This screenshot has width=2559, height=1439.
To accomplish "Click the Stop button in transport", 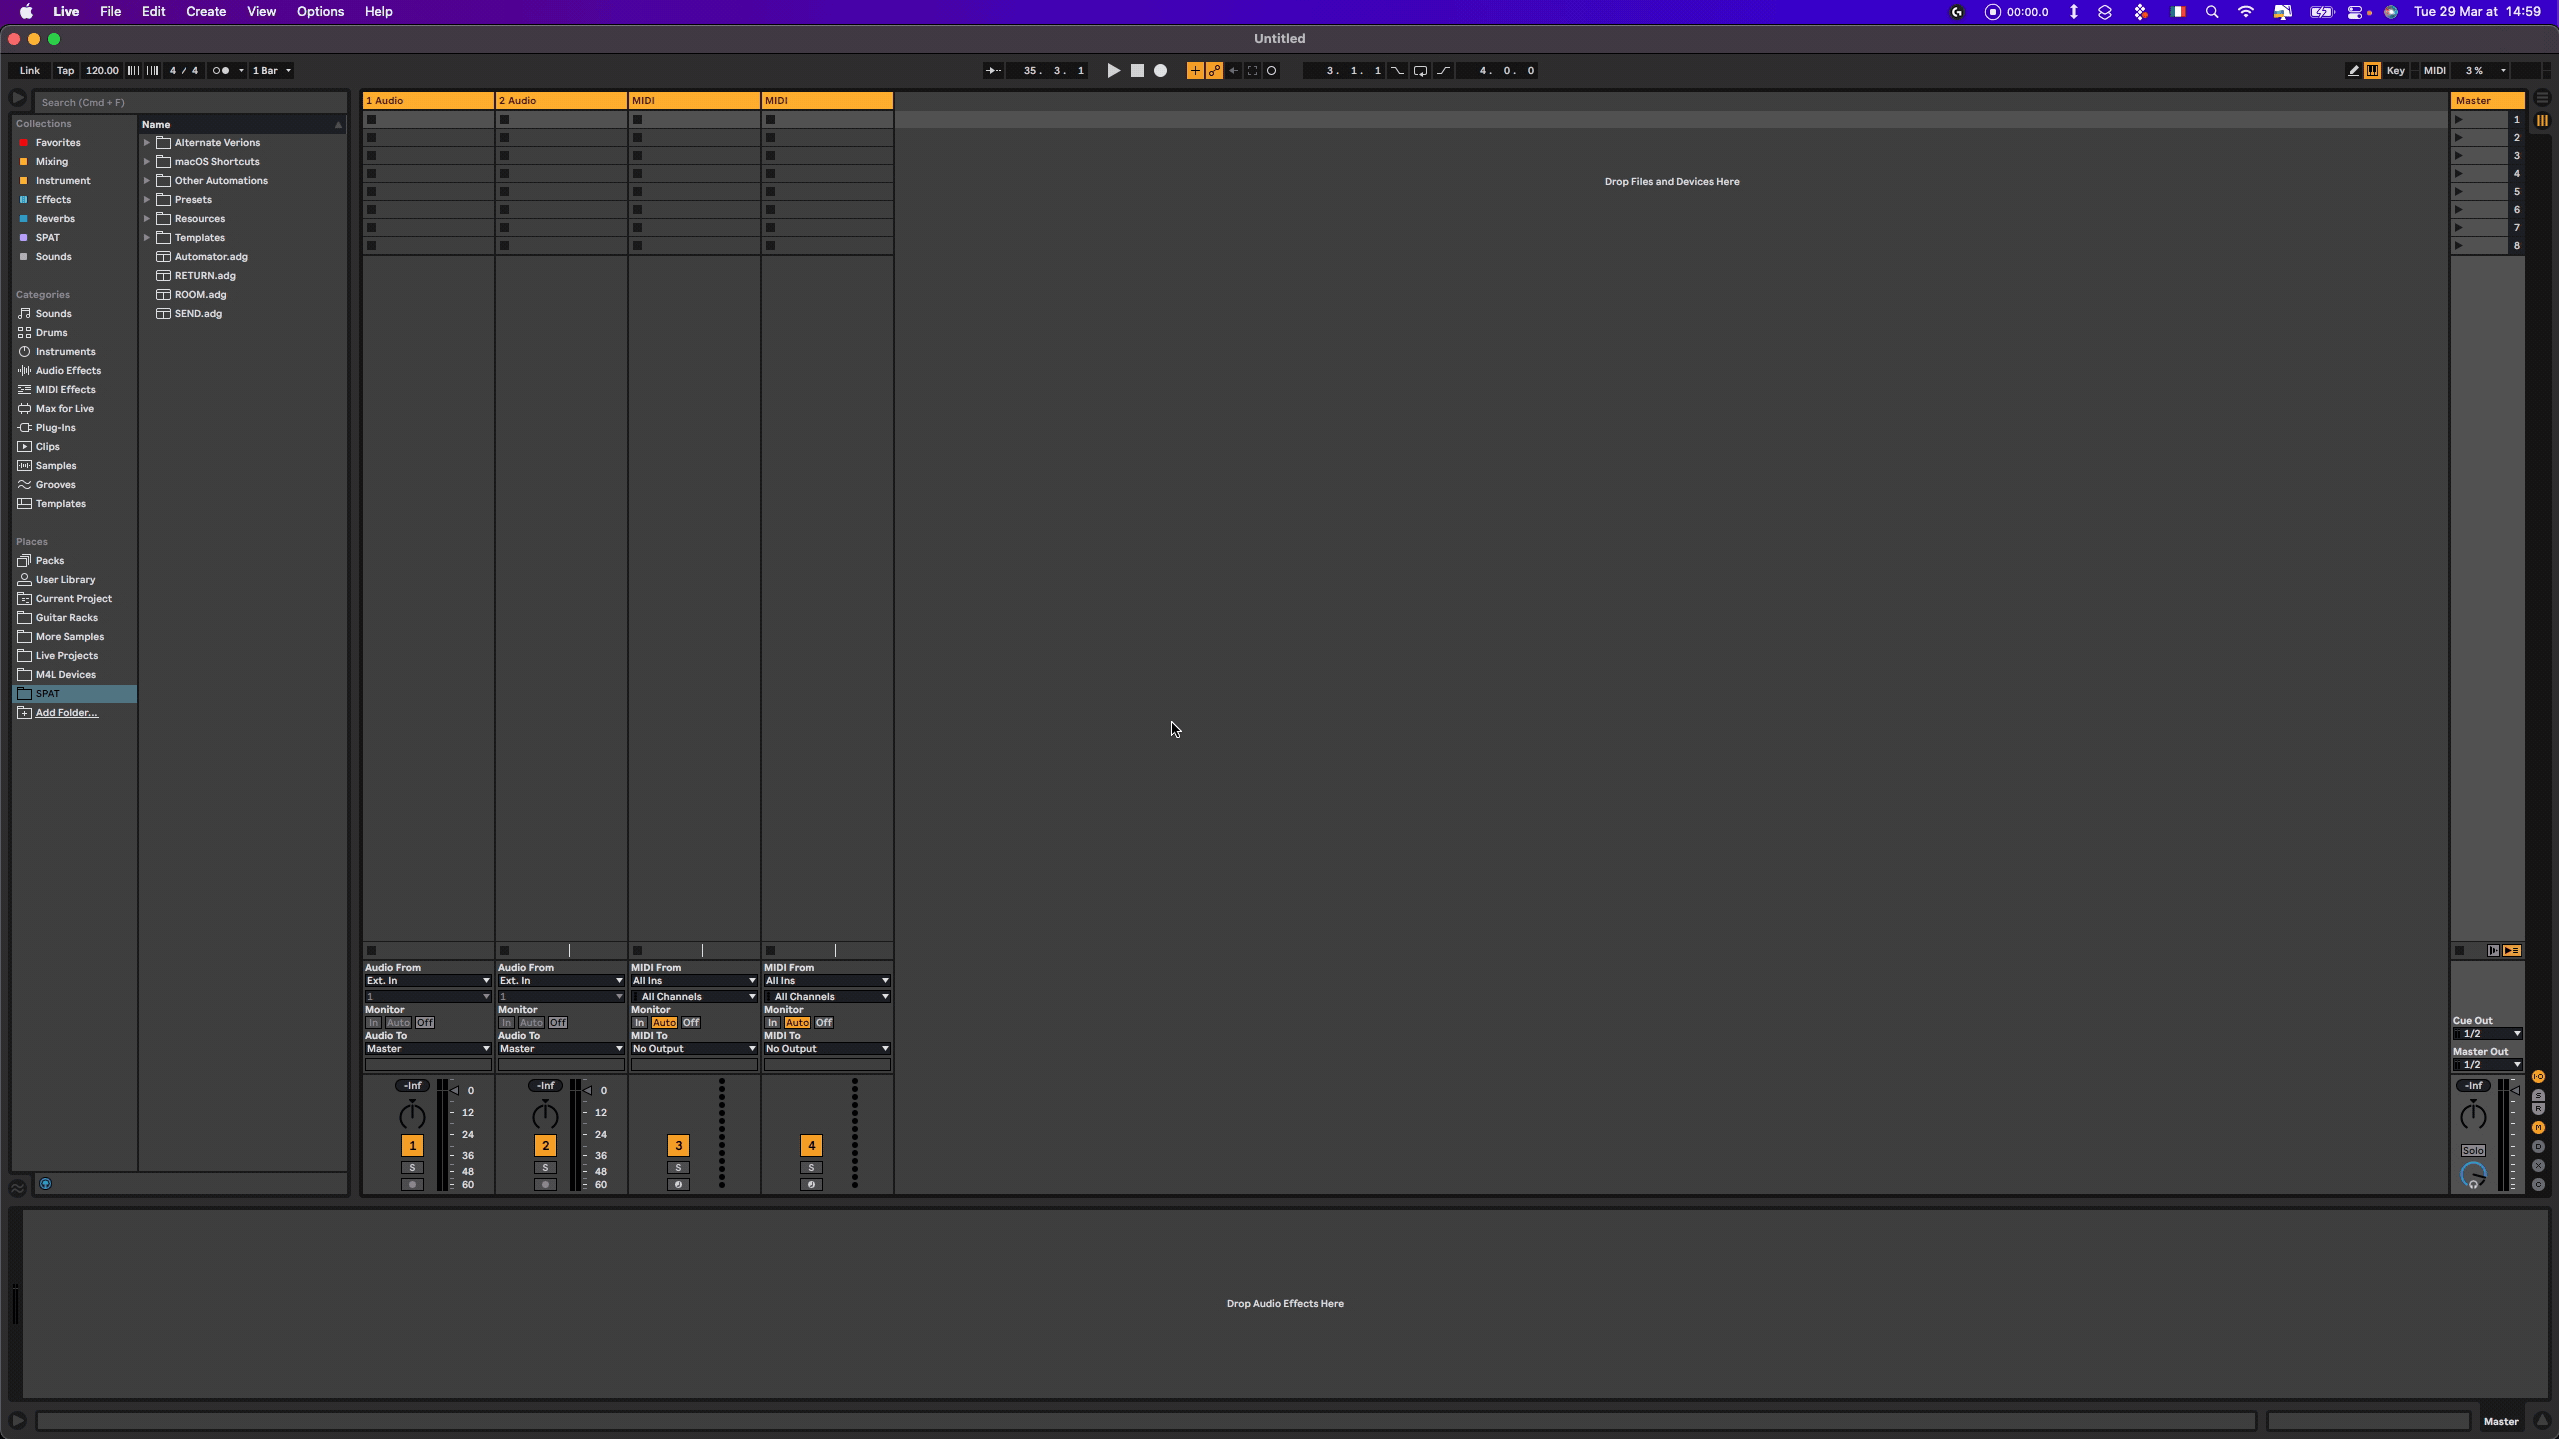I will coord(1137,71).
